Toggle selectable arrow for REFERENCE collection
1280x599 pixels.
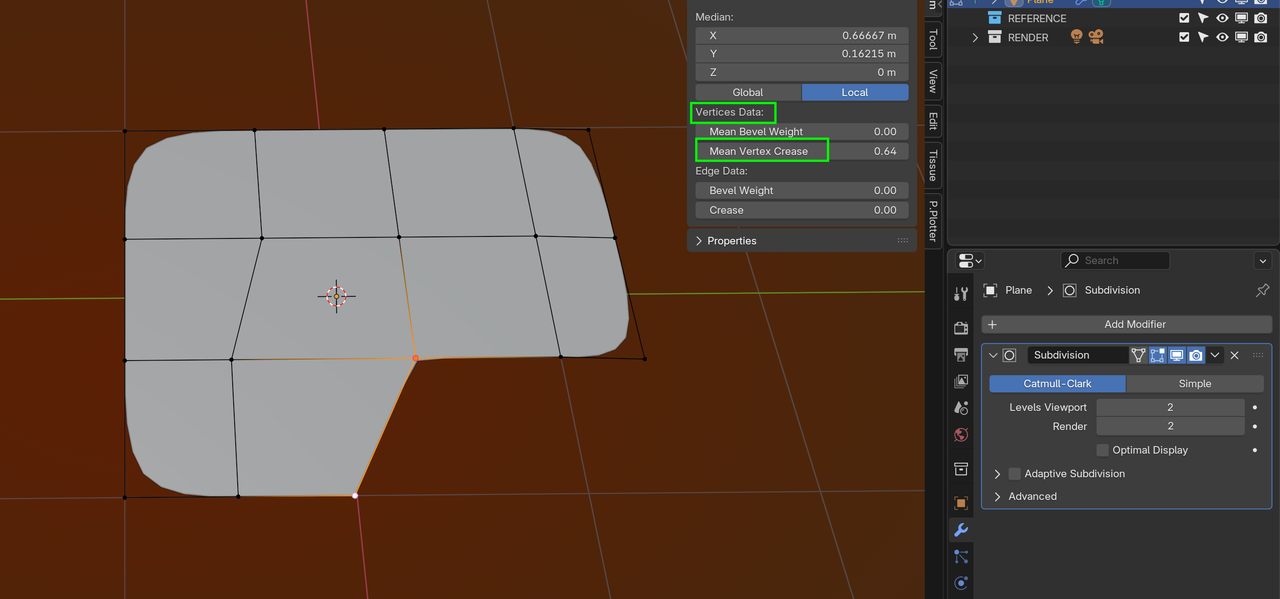coord(1203,18)
